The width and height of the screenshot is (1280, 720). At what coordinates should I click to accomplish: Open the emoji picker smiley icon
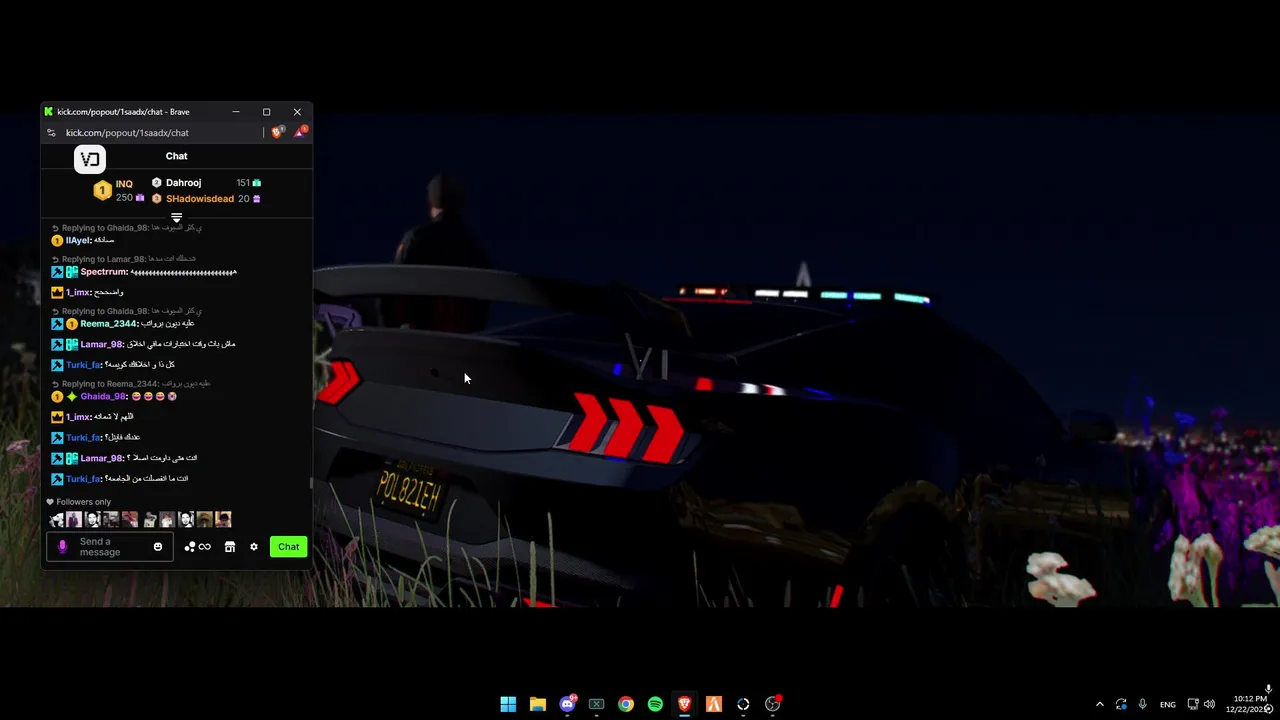coord(157,547)
